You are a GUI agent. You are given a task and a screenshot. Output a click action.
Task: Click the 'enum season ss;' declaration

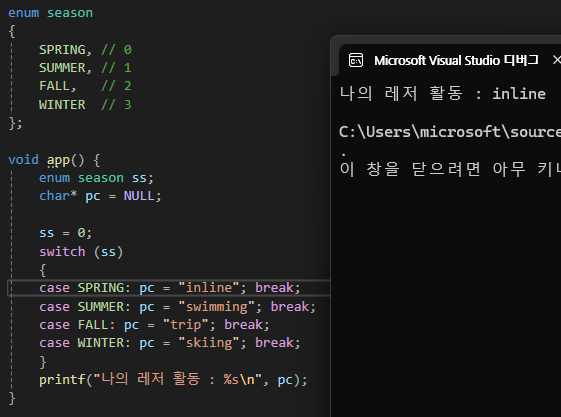96,178
